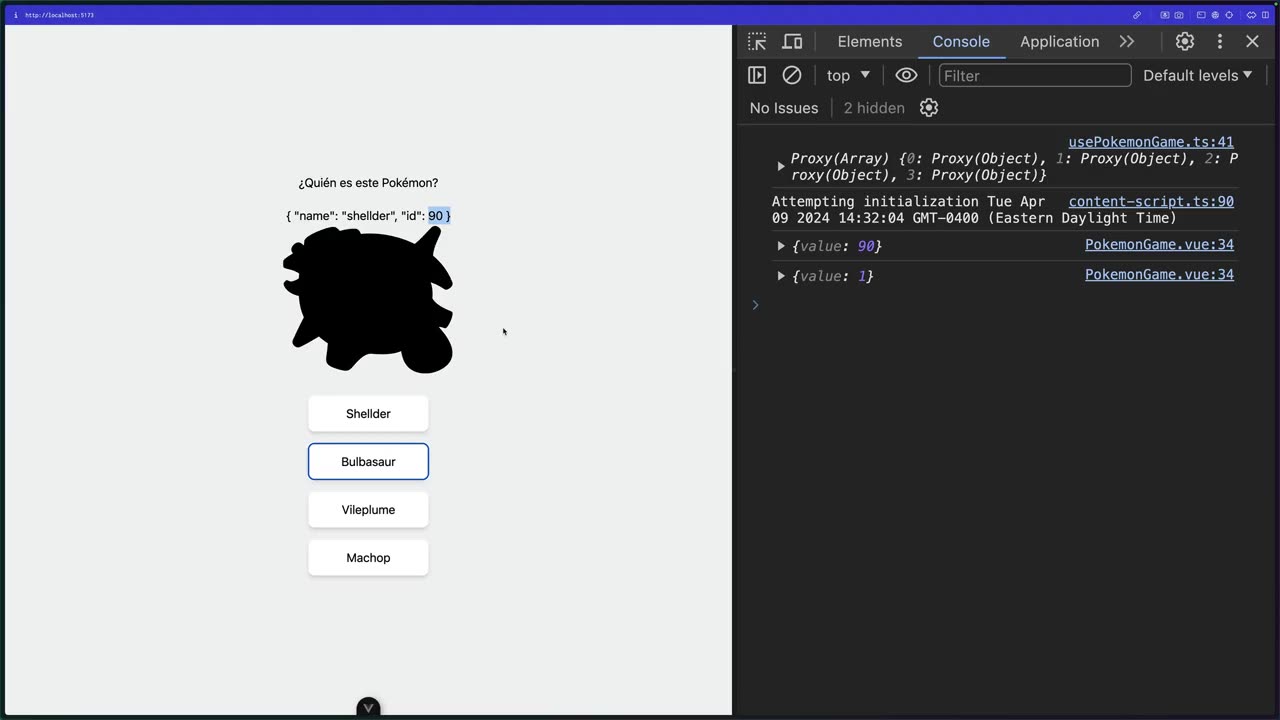The image size is (1280, 720).
Task: Click the Pokémon silhouette image
Action: click(x=368, y=300)
